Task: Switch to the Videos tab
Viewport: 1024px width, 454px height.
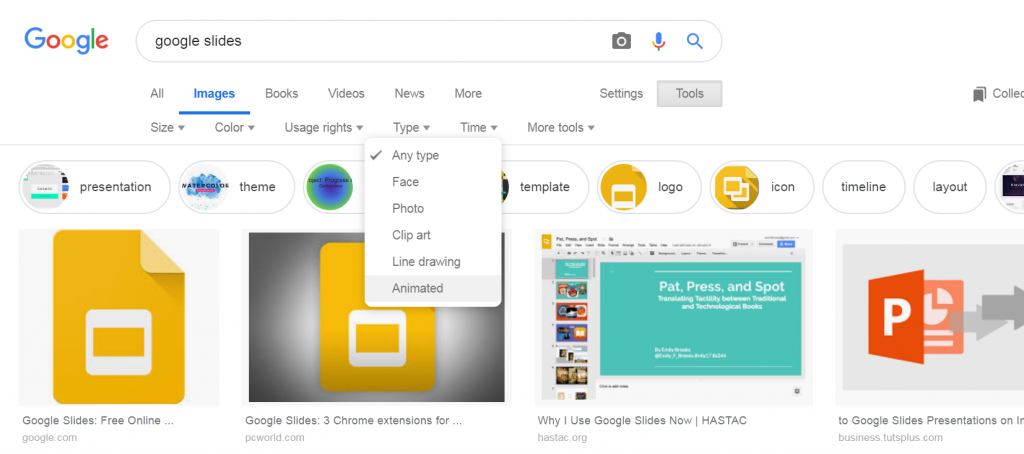Action: click(346, 94)
